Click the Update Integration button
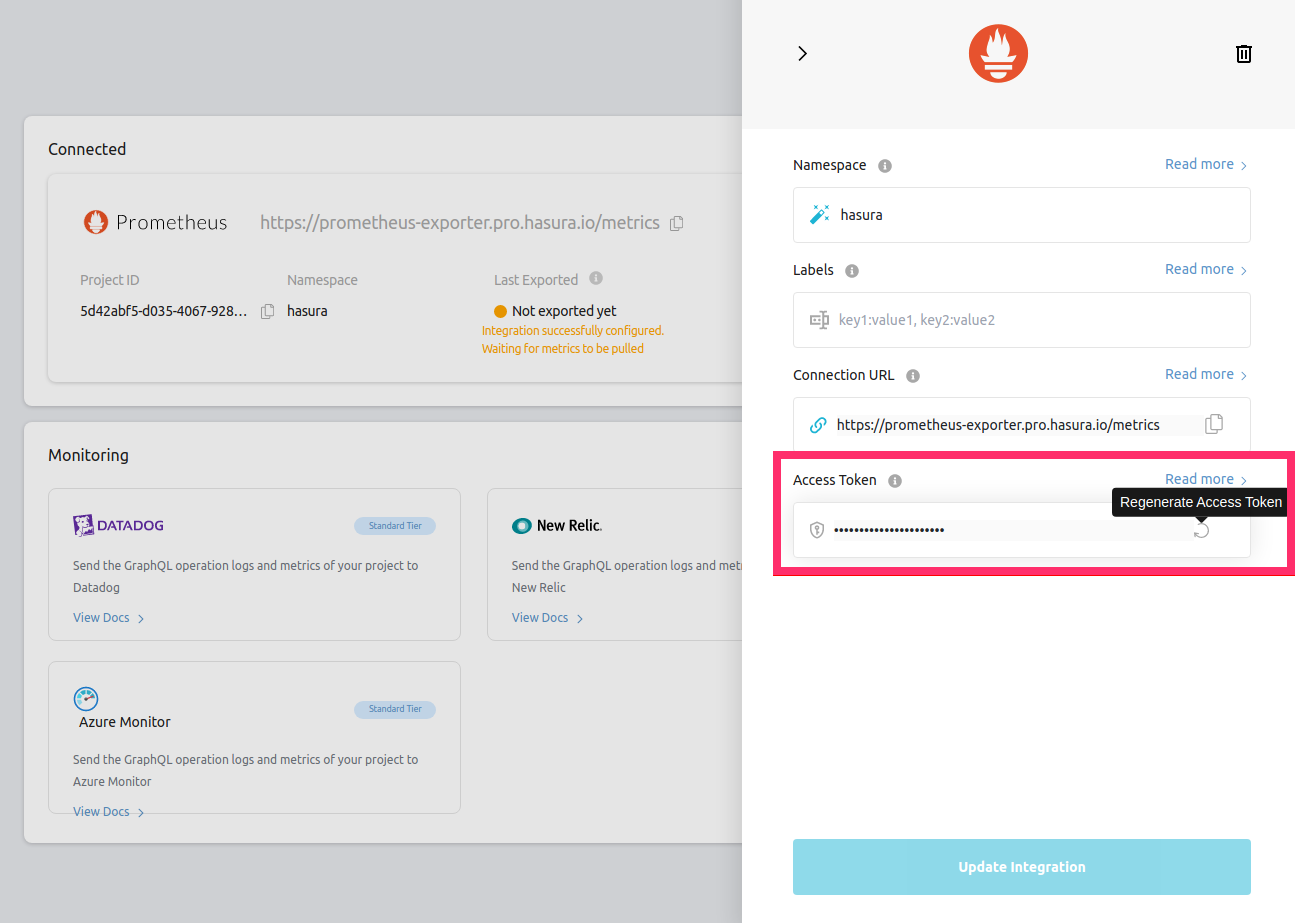 click(1021, 866)
